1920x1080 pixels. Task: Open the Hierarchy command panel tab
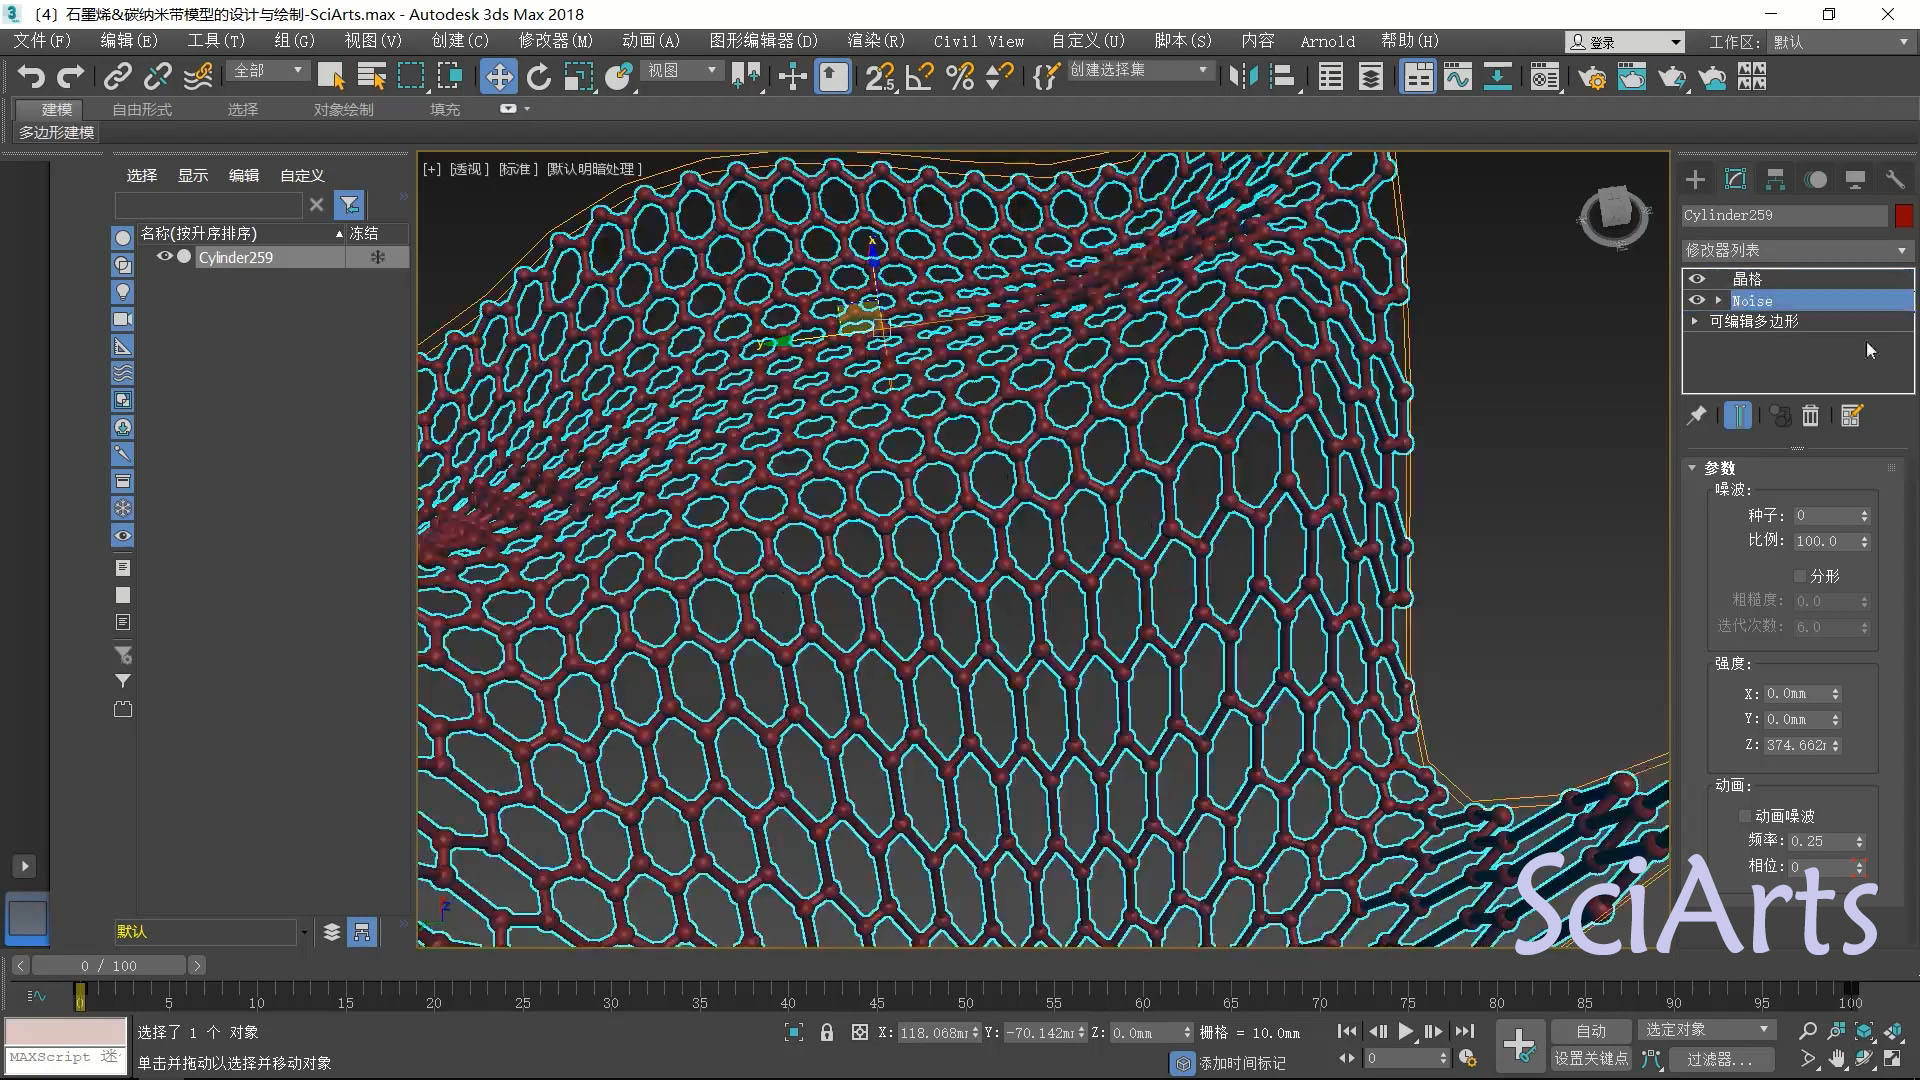[1775, 179]
